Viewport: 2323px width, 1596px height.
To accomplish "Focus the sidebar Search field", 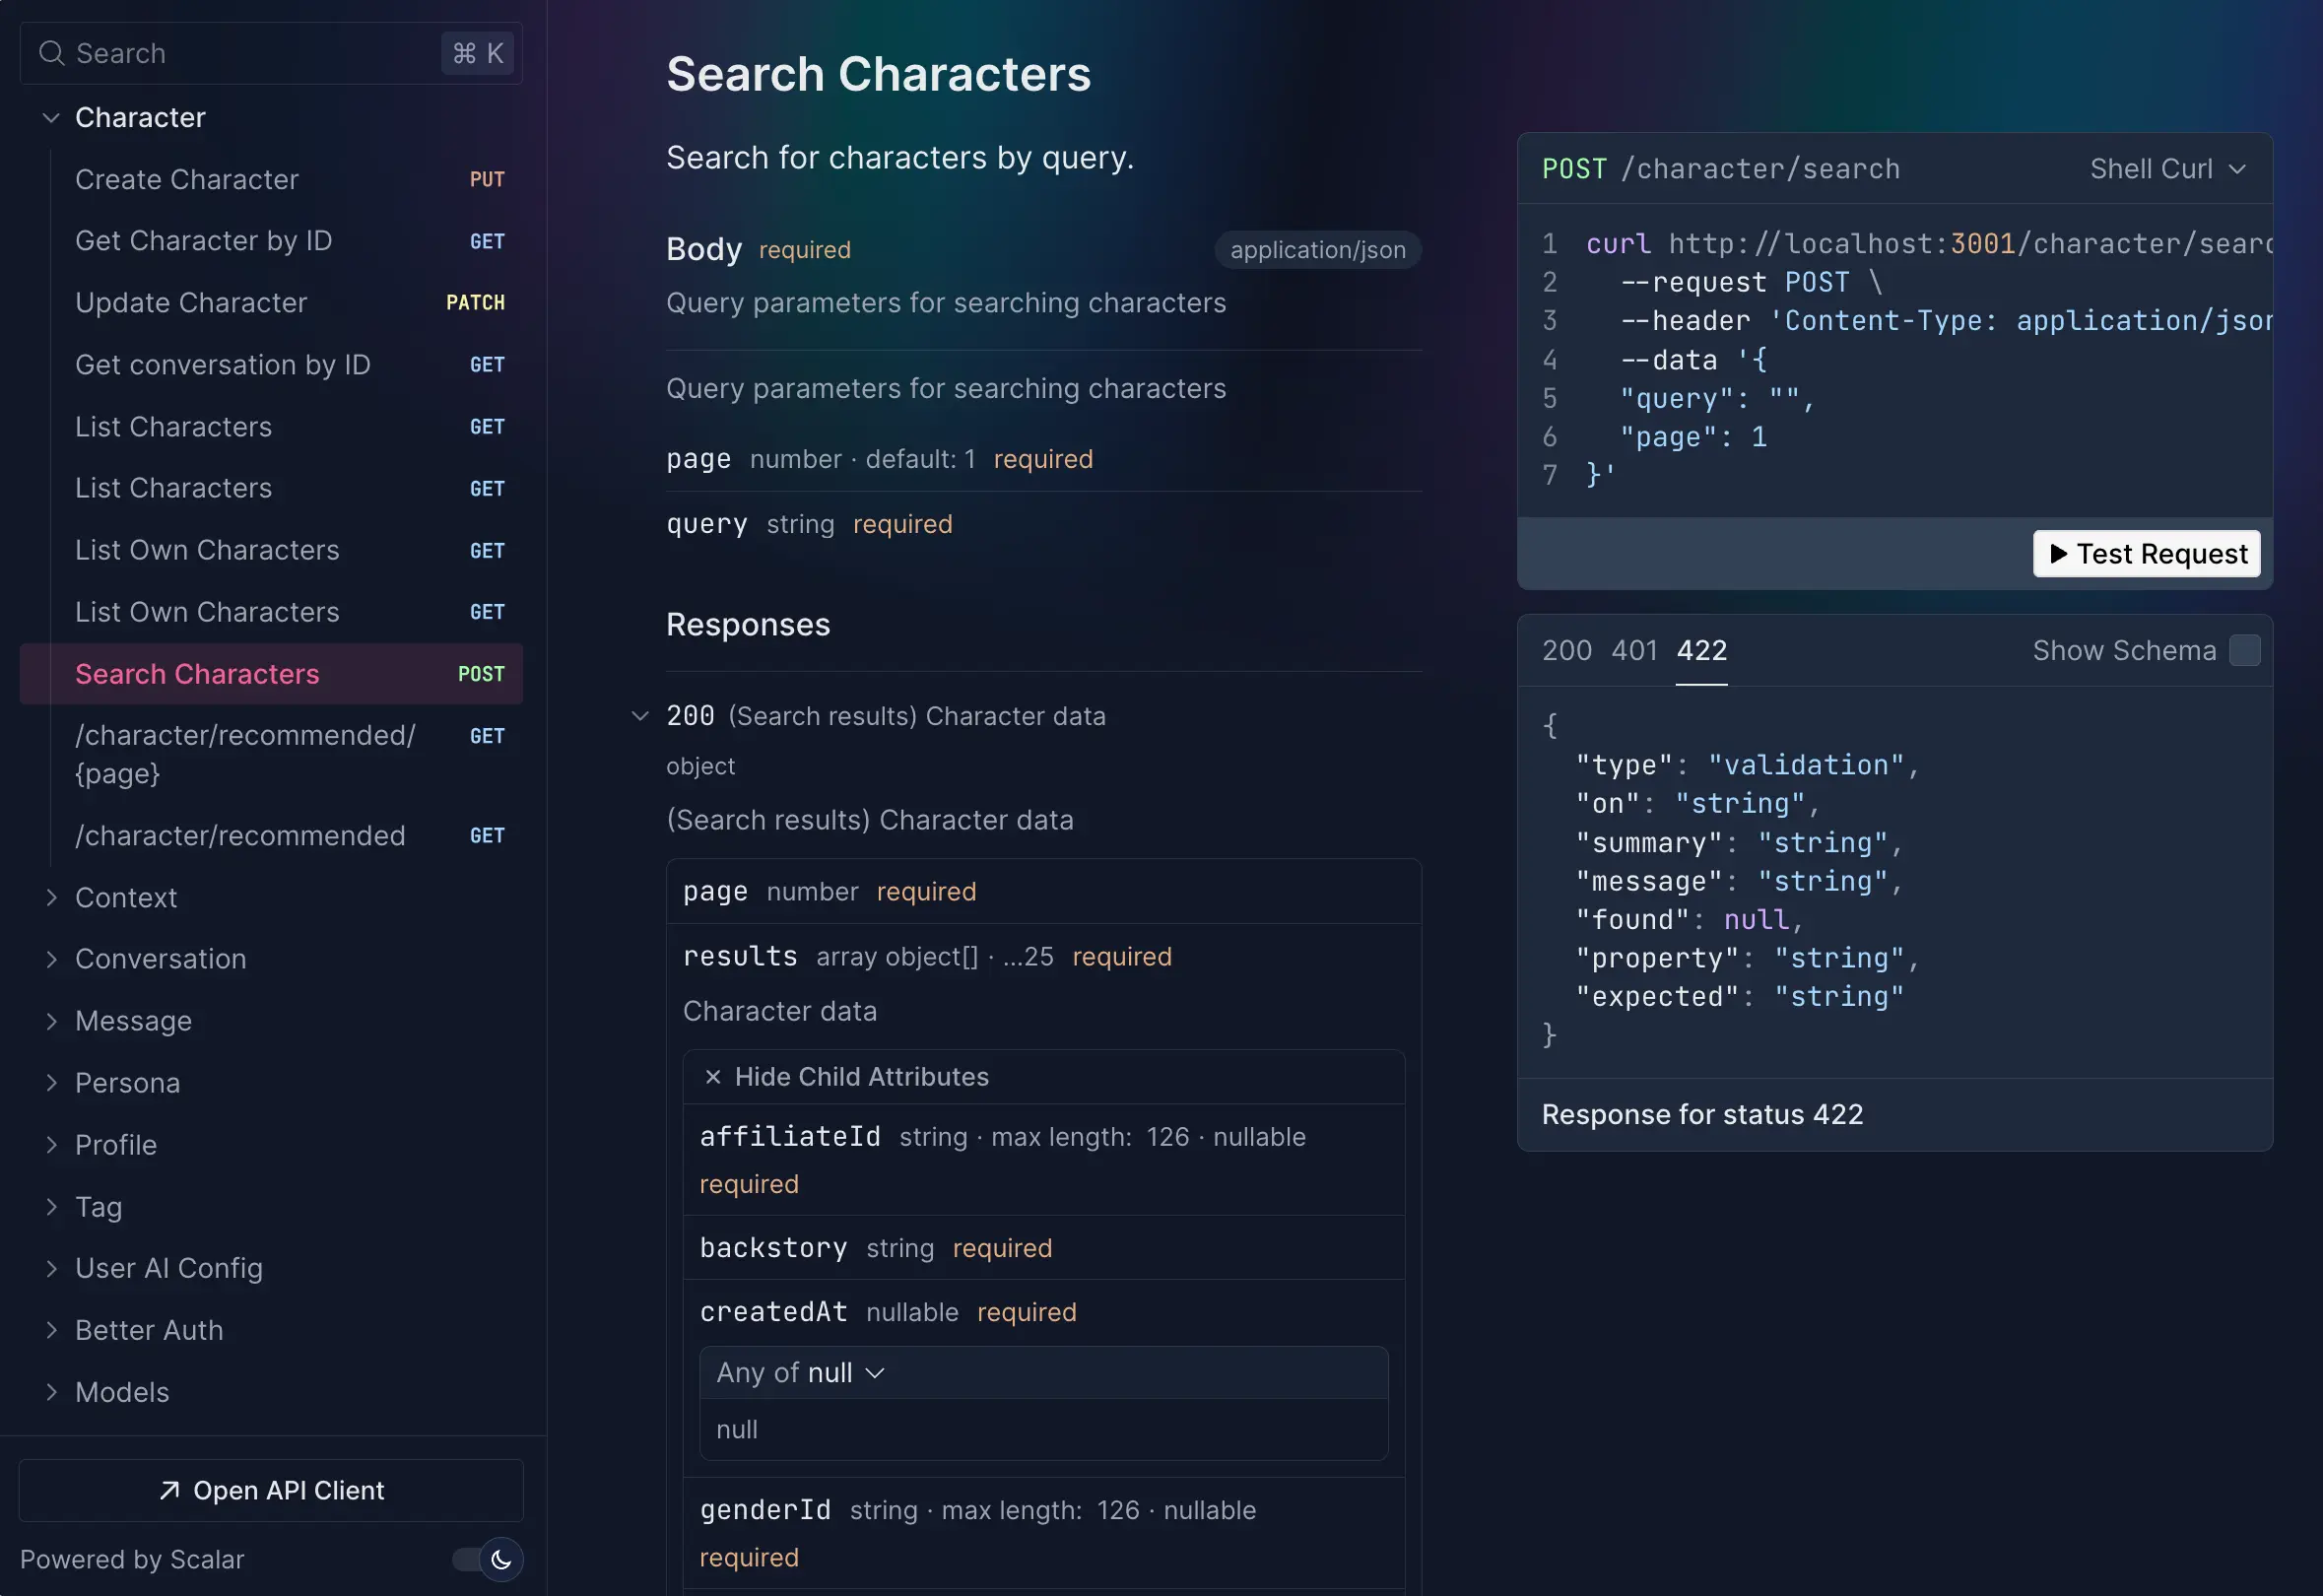I will point(250,53).
